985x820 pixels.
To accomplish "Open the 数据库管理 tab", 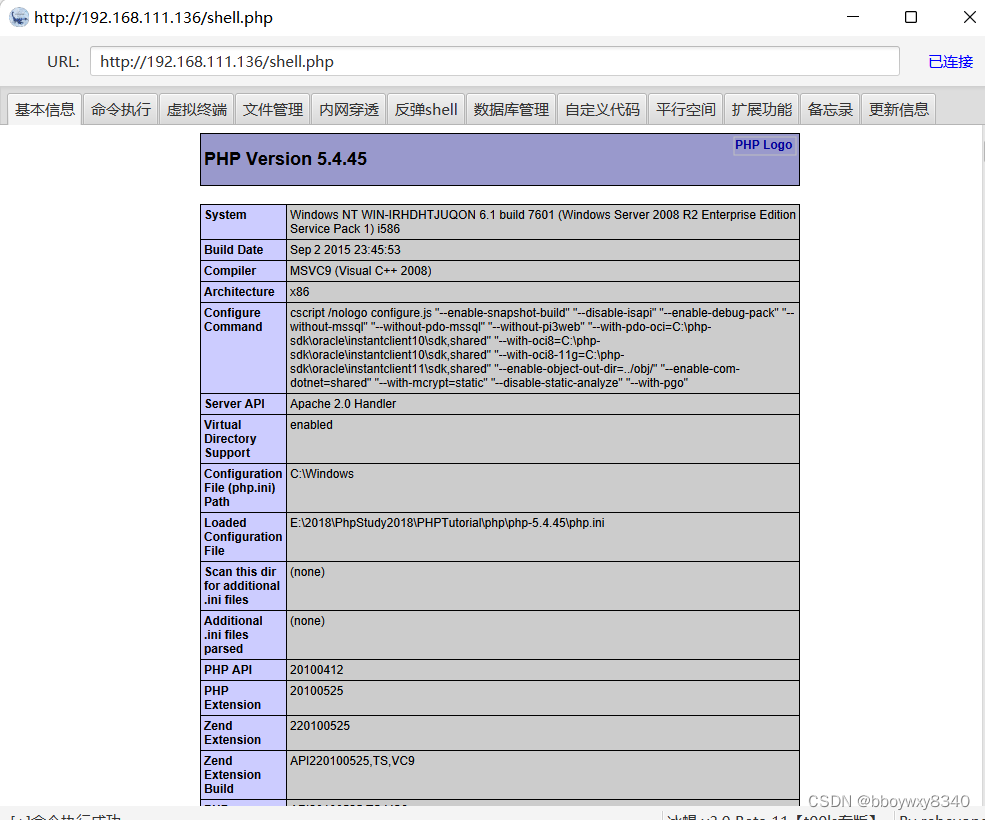I will [x=511, y=109].
